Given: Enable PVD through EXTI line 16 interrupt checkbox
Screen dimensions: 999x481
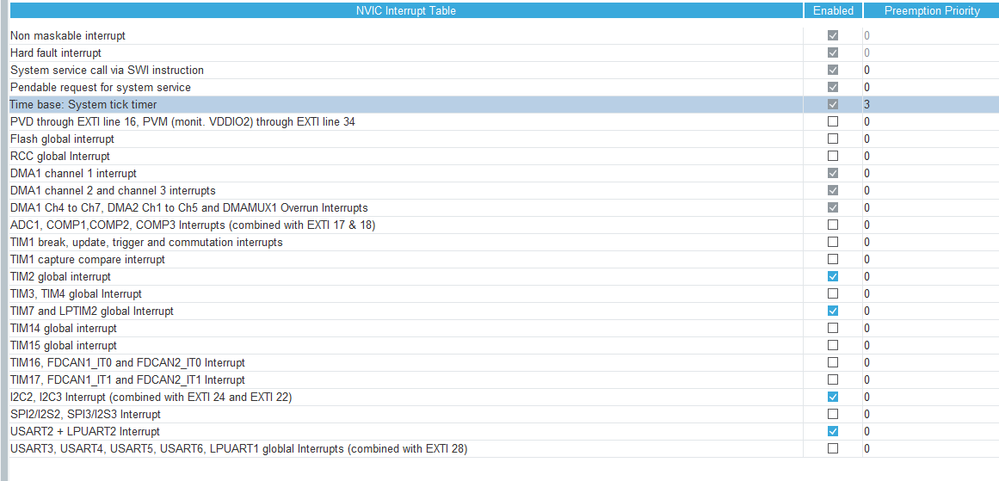Looking at the screenshot, I should pos(833,122).
